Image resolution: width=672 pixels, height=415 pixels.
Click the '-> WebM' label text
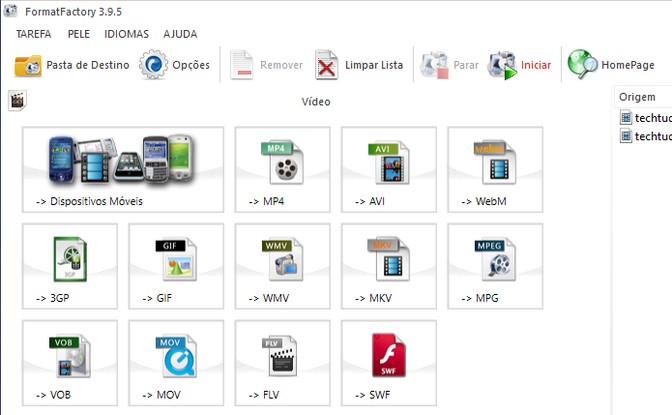click(484, 201)
